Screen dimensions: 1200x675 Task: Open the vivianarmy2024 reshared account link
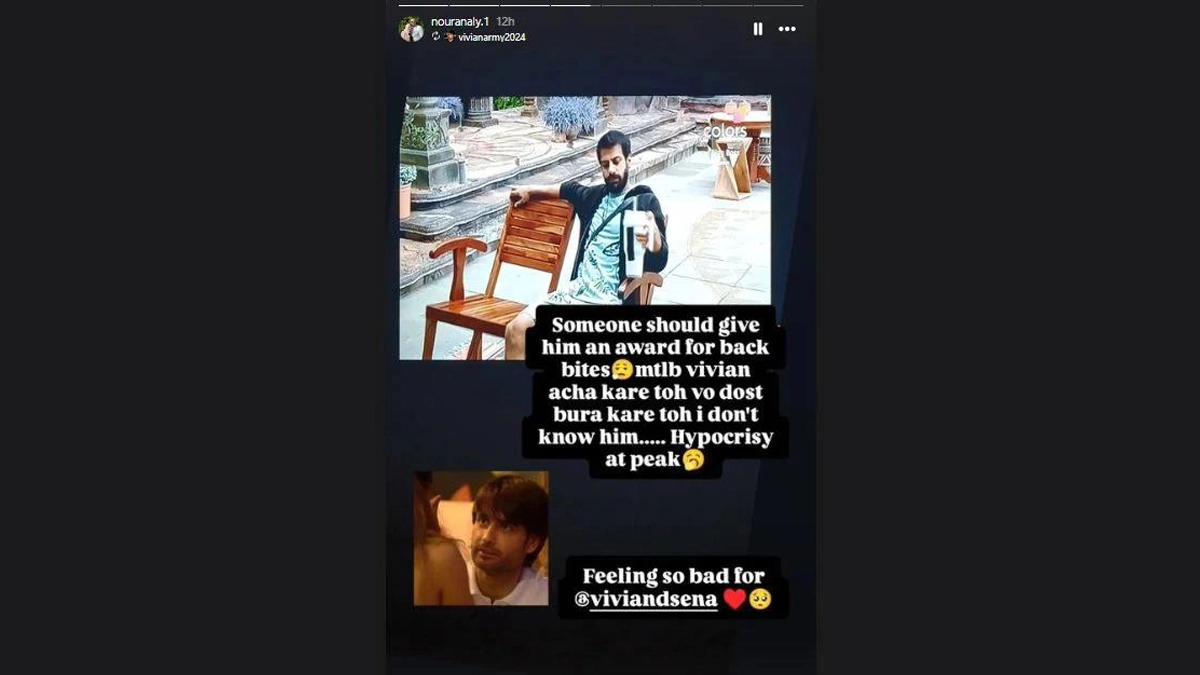coord(491,37)
